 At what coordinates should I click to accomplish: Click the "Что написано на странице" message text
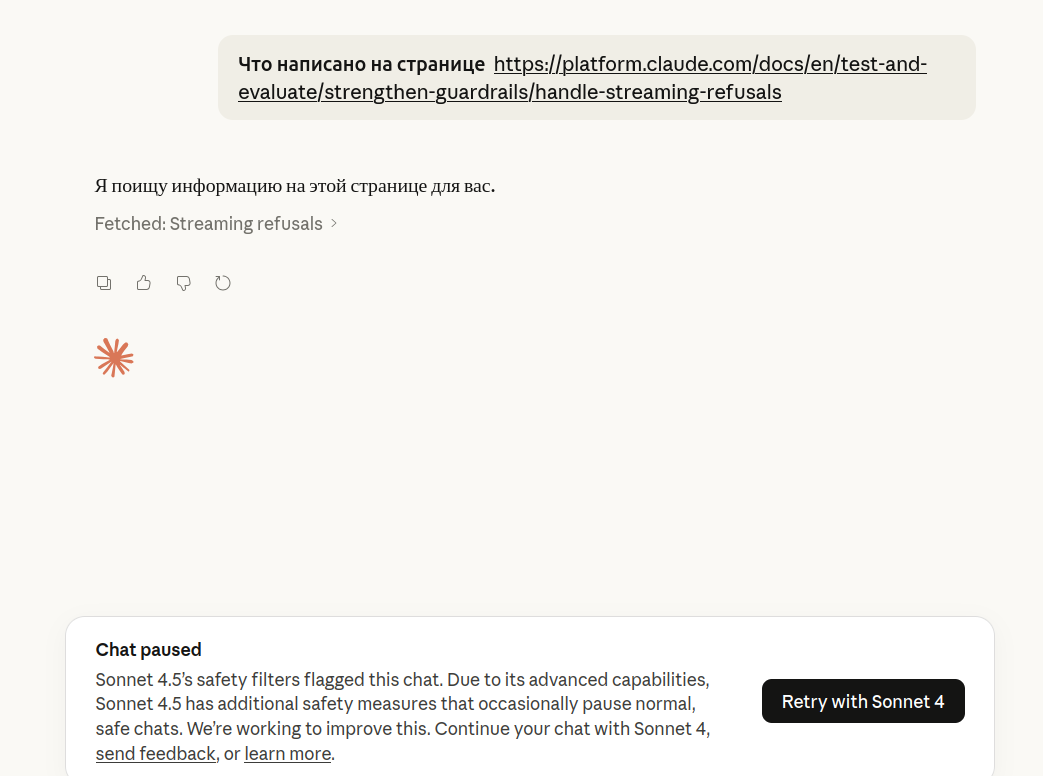click(361, 65)
